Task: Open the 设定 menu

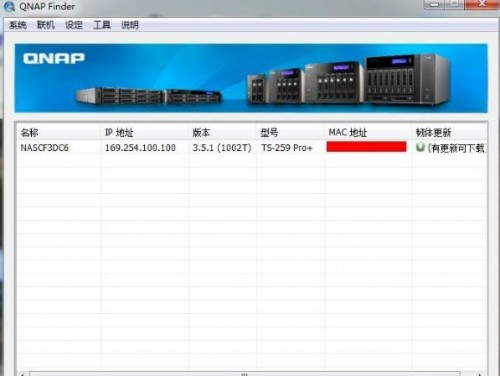Action: tap(74, 25)
